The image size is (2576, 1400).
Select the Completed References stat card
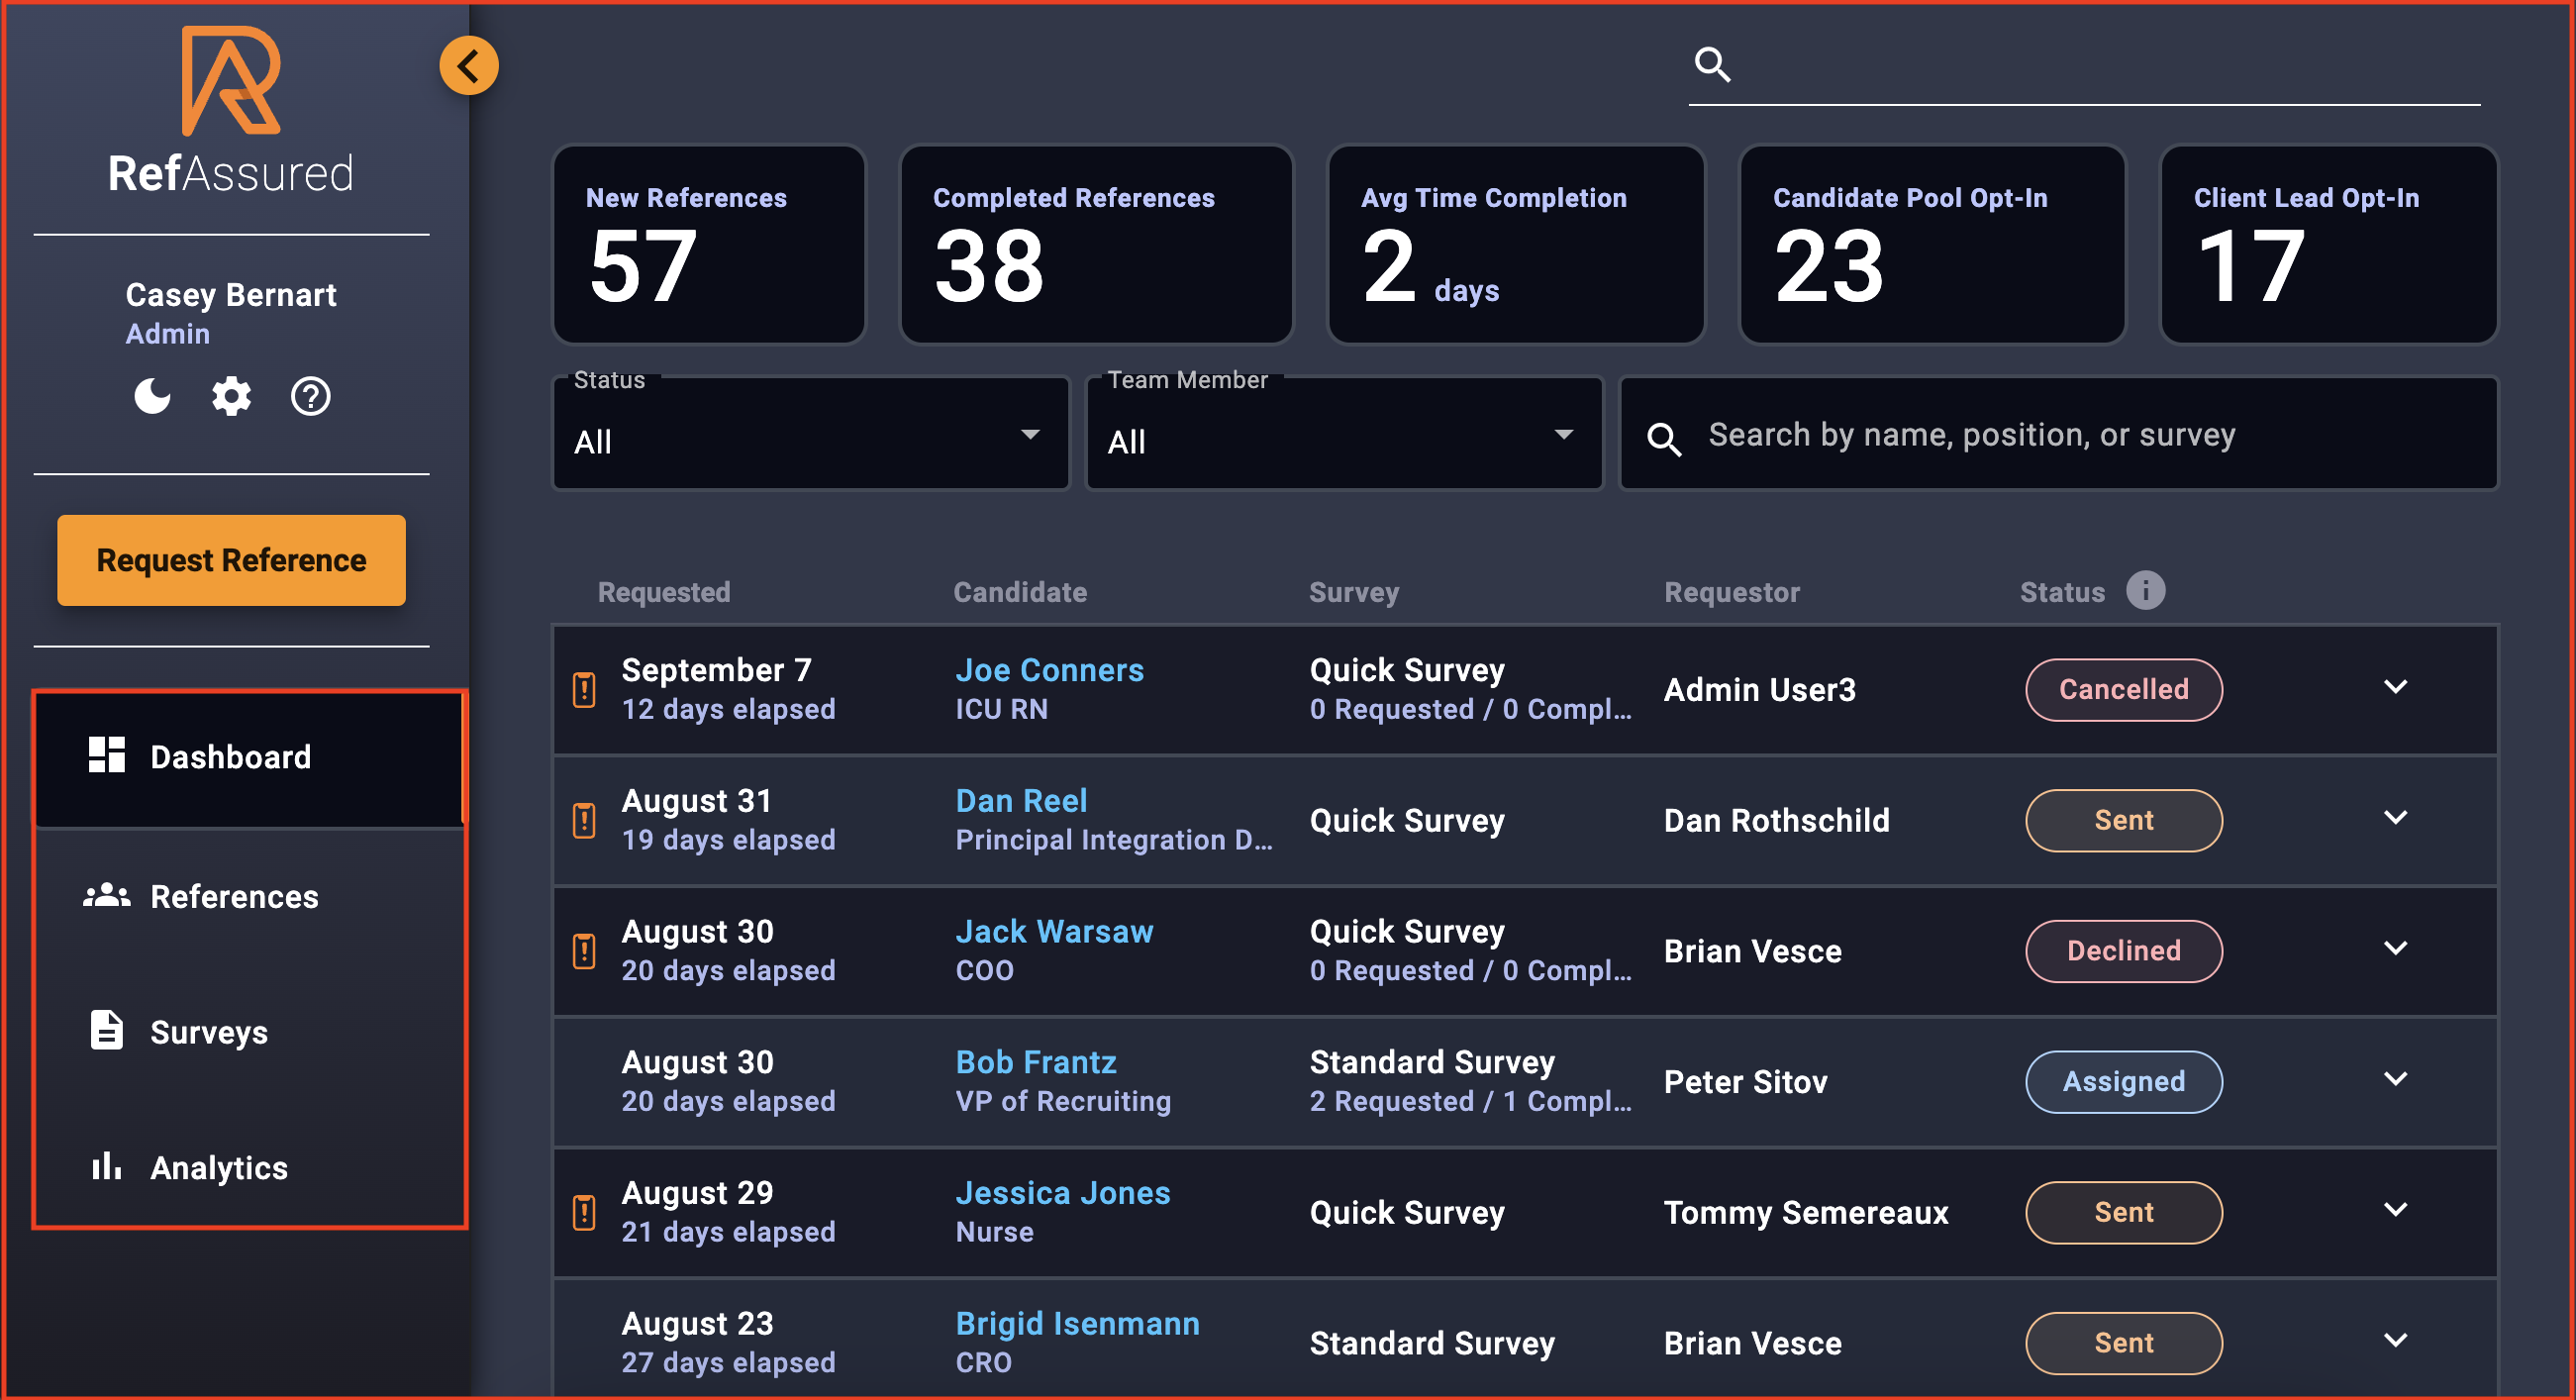pyautogui.click(x=1097, y=245)
